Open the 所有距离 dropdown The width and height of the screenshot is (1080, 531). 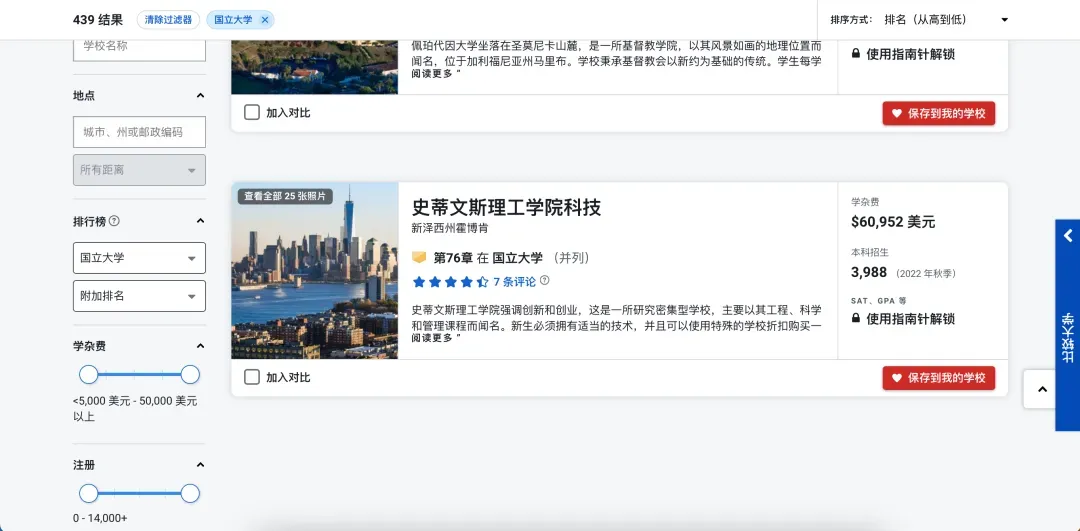(x=139, y=170)
